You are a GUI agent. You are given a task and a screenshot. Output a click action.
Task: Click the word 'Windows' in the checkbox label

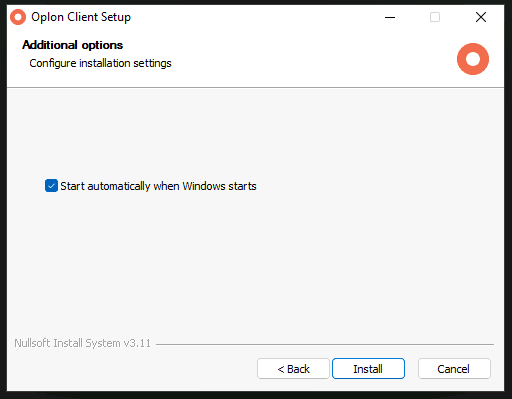[199, 186]
